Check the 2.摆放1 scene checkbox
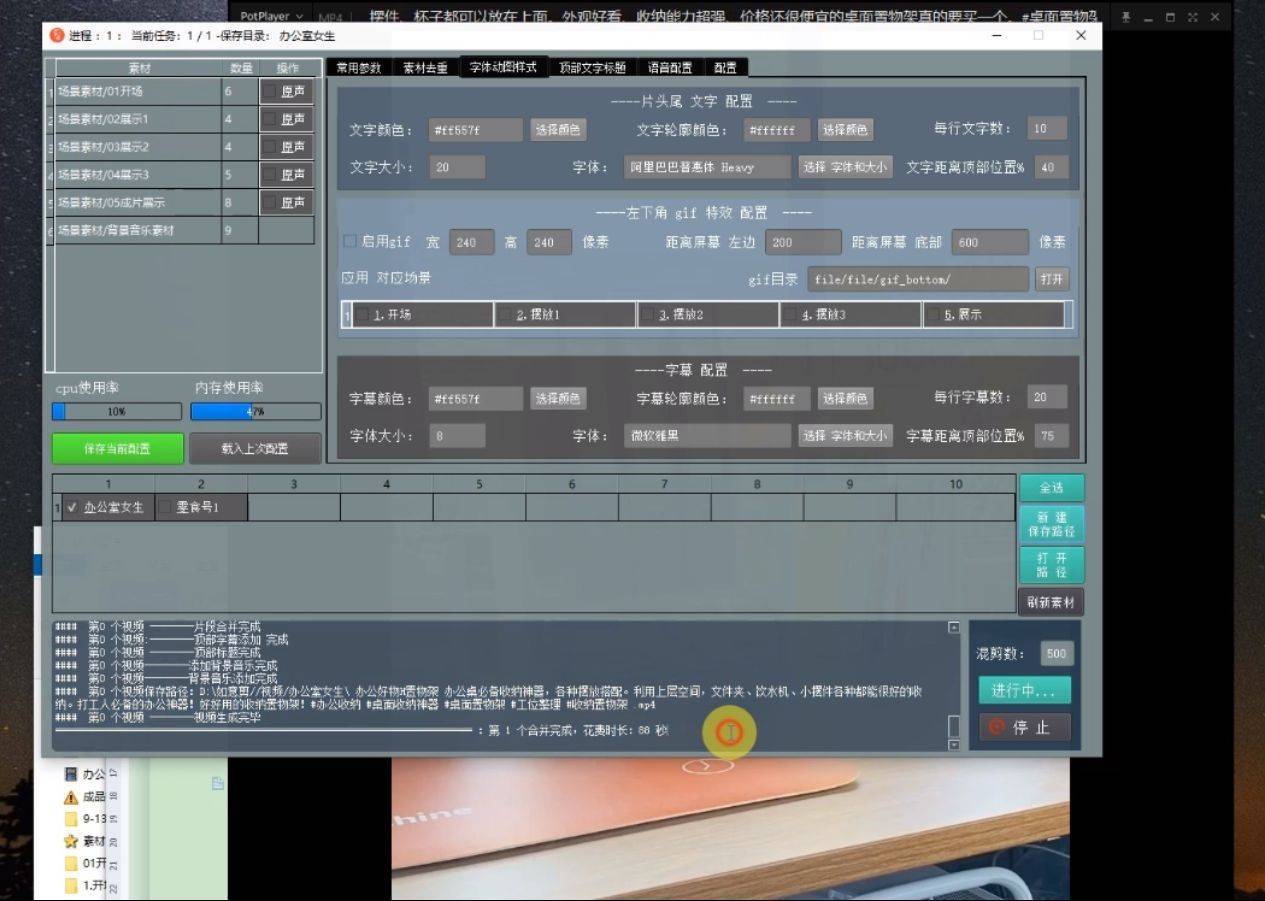 pos(505,314)
